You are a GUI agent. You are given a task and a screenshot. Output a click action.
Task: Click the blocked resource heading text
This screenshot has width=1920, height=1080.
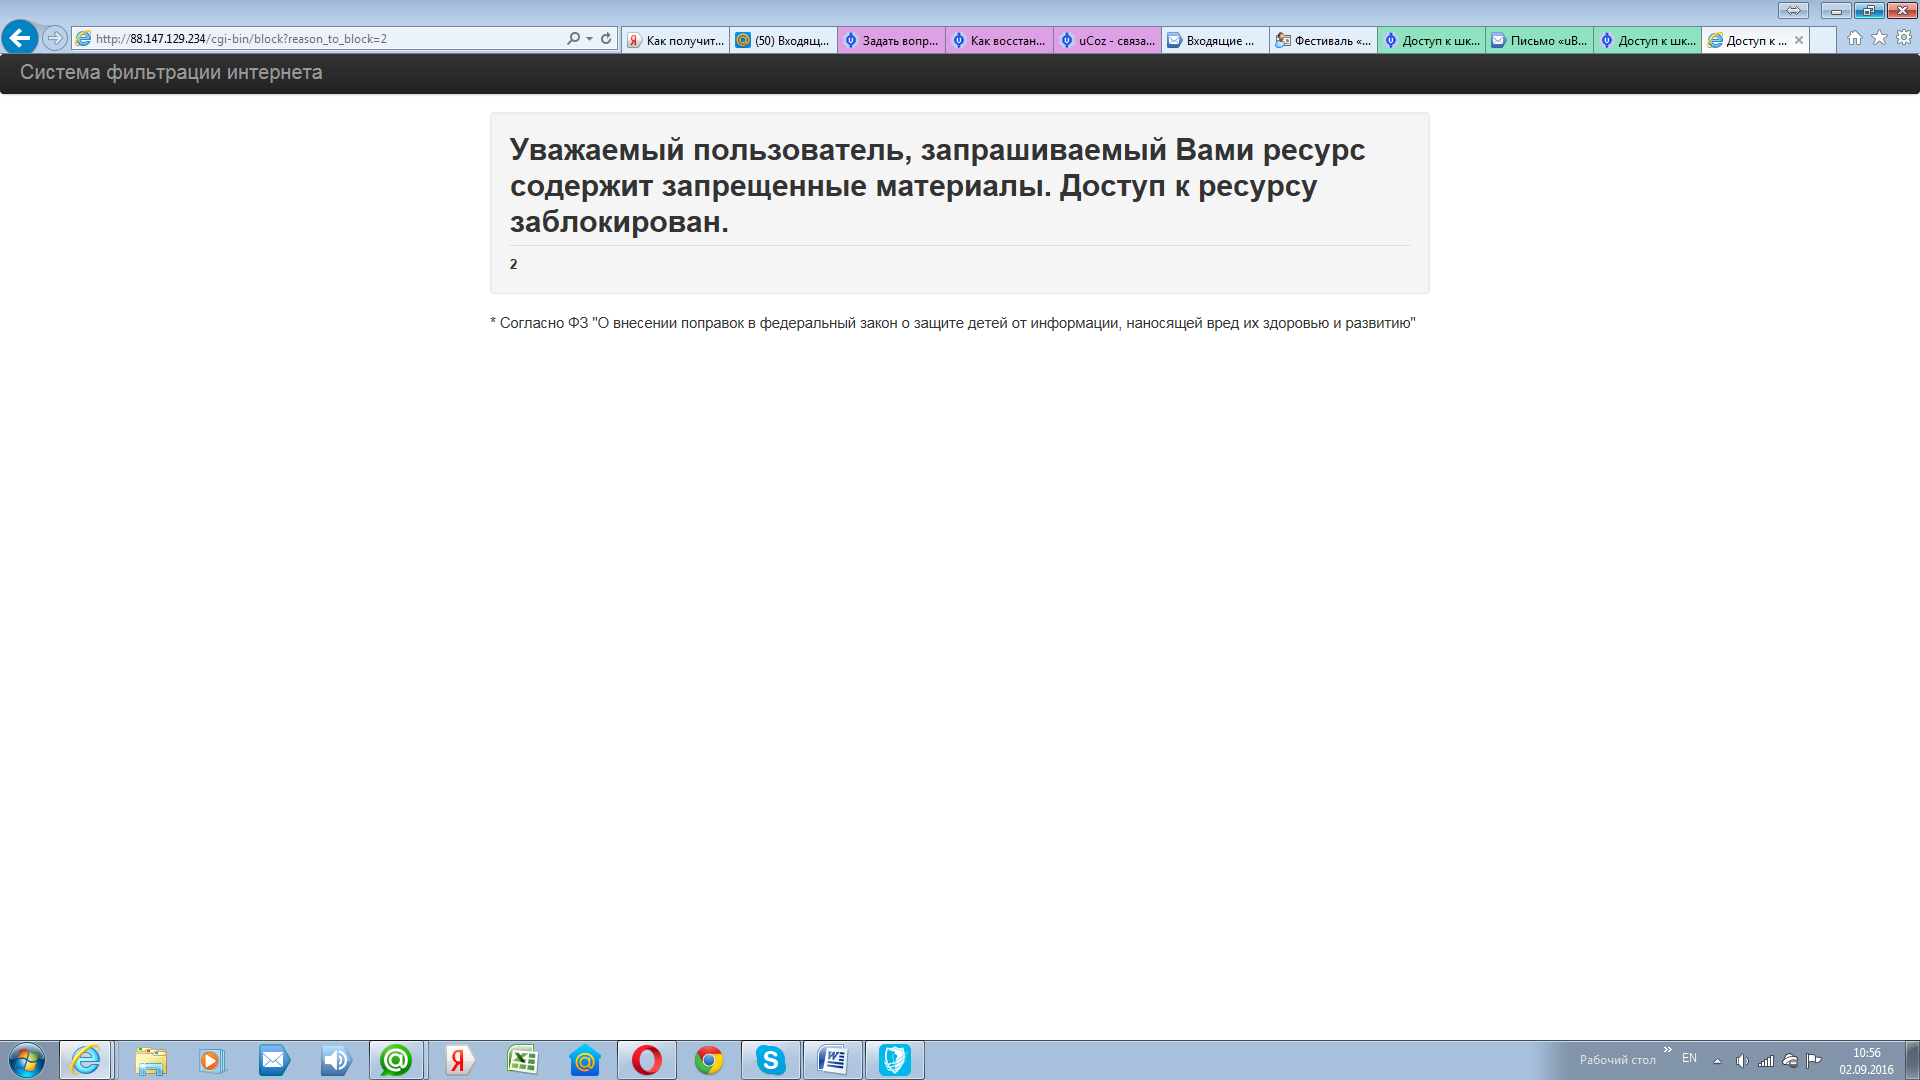pos(937,186)
